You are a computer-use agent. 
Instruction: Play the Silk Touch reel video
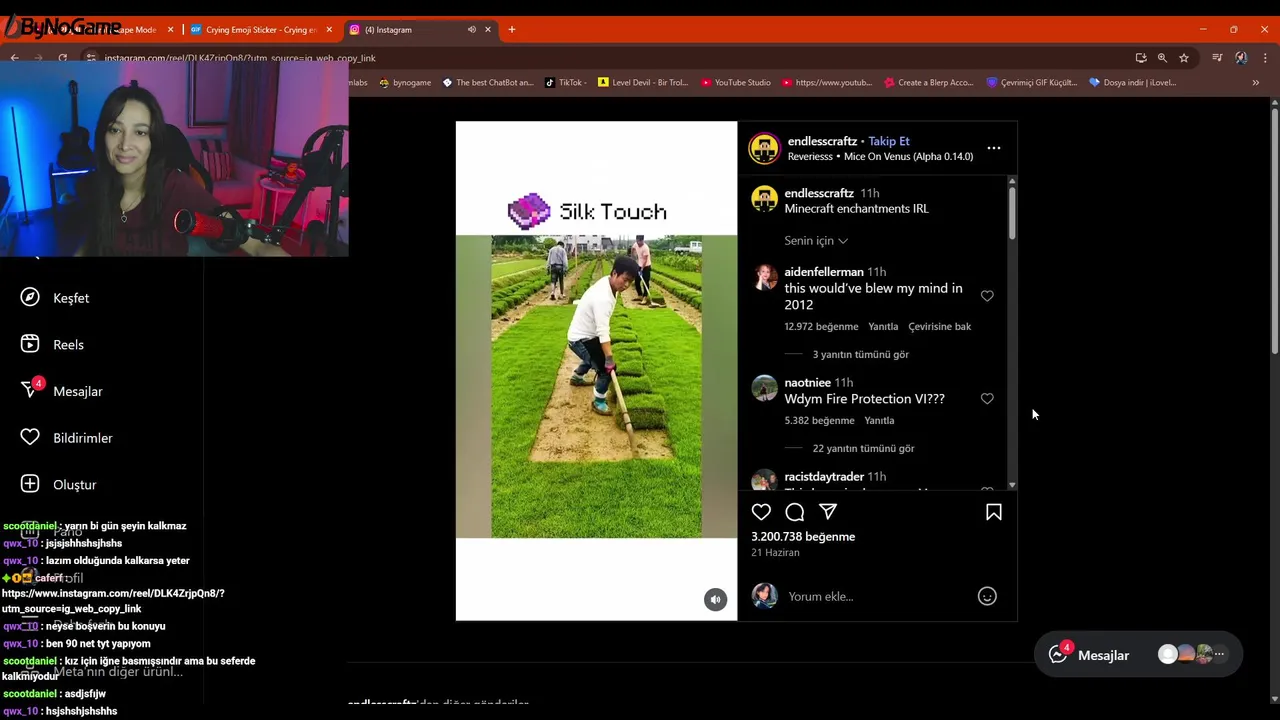point(596,371)
